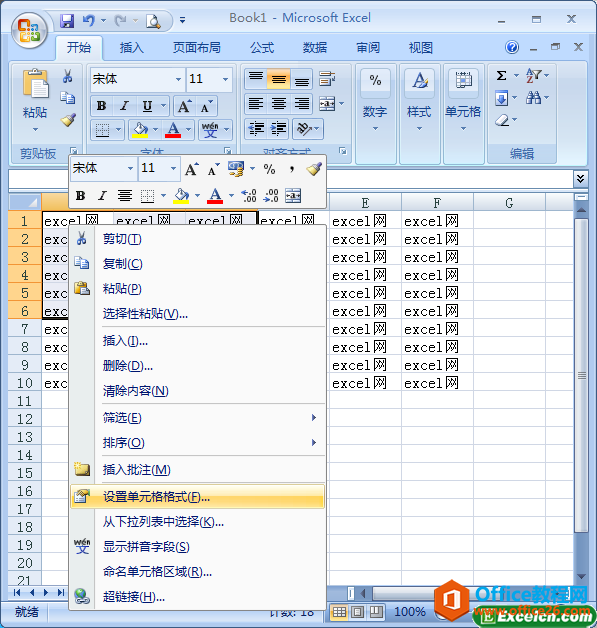Click the Print Preview icon in quick access toolbar
Viewport: 597px width, 628px height.
pos(153,20)
